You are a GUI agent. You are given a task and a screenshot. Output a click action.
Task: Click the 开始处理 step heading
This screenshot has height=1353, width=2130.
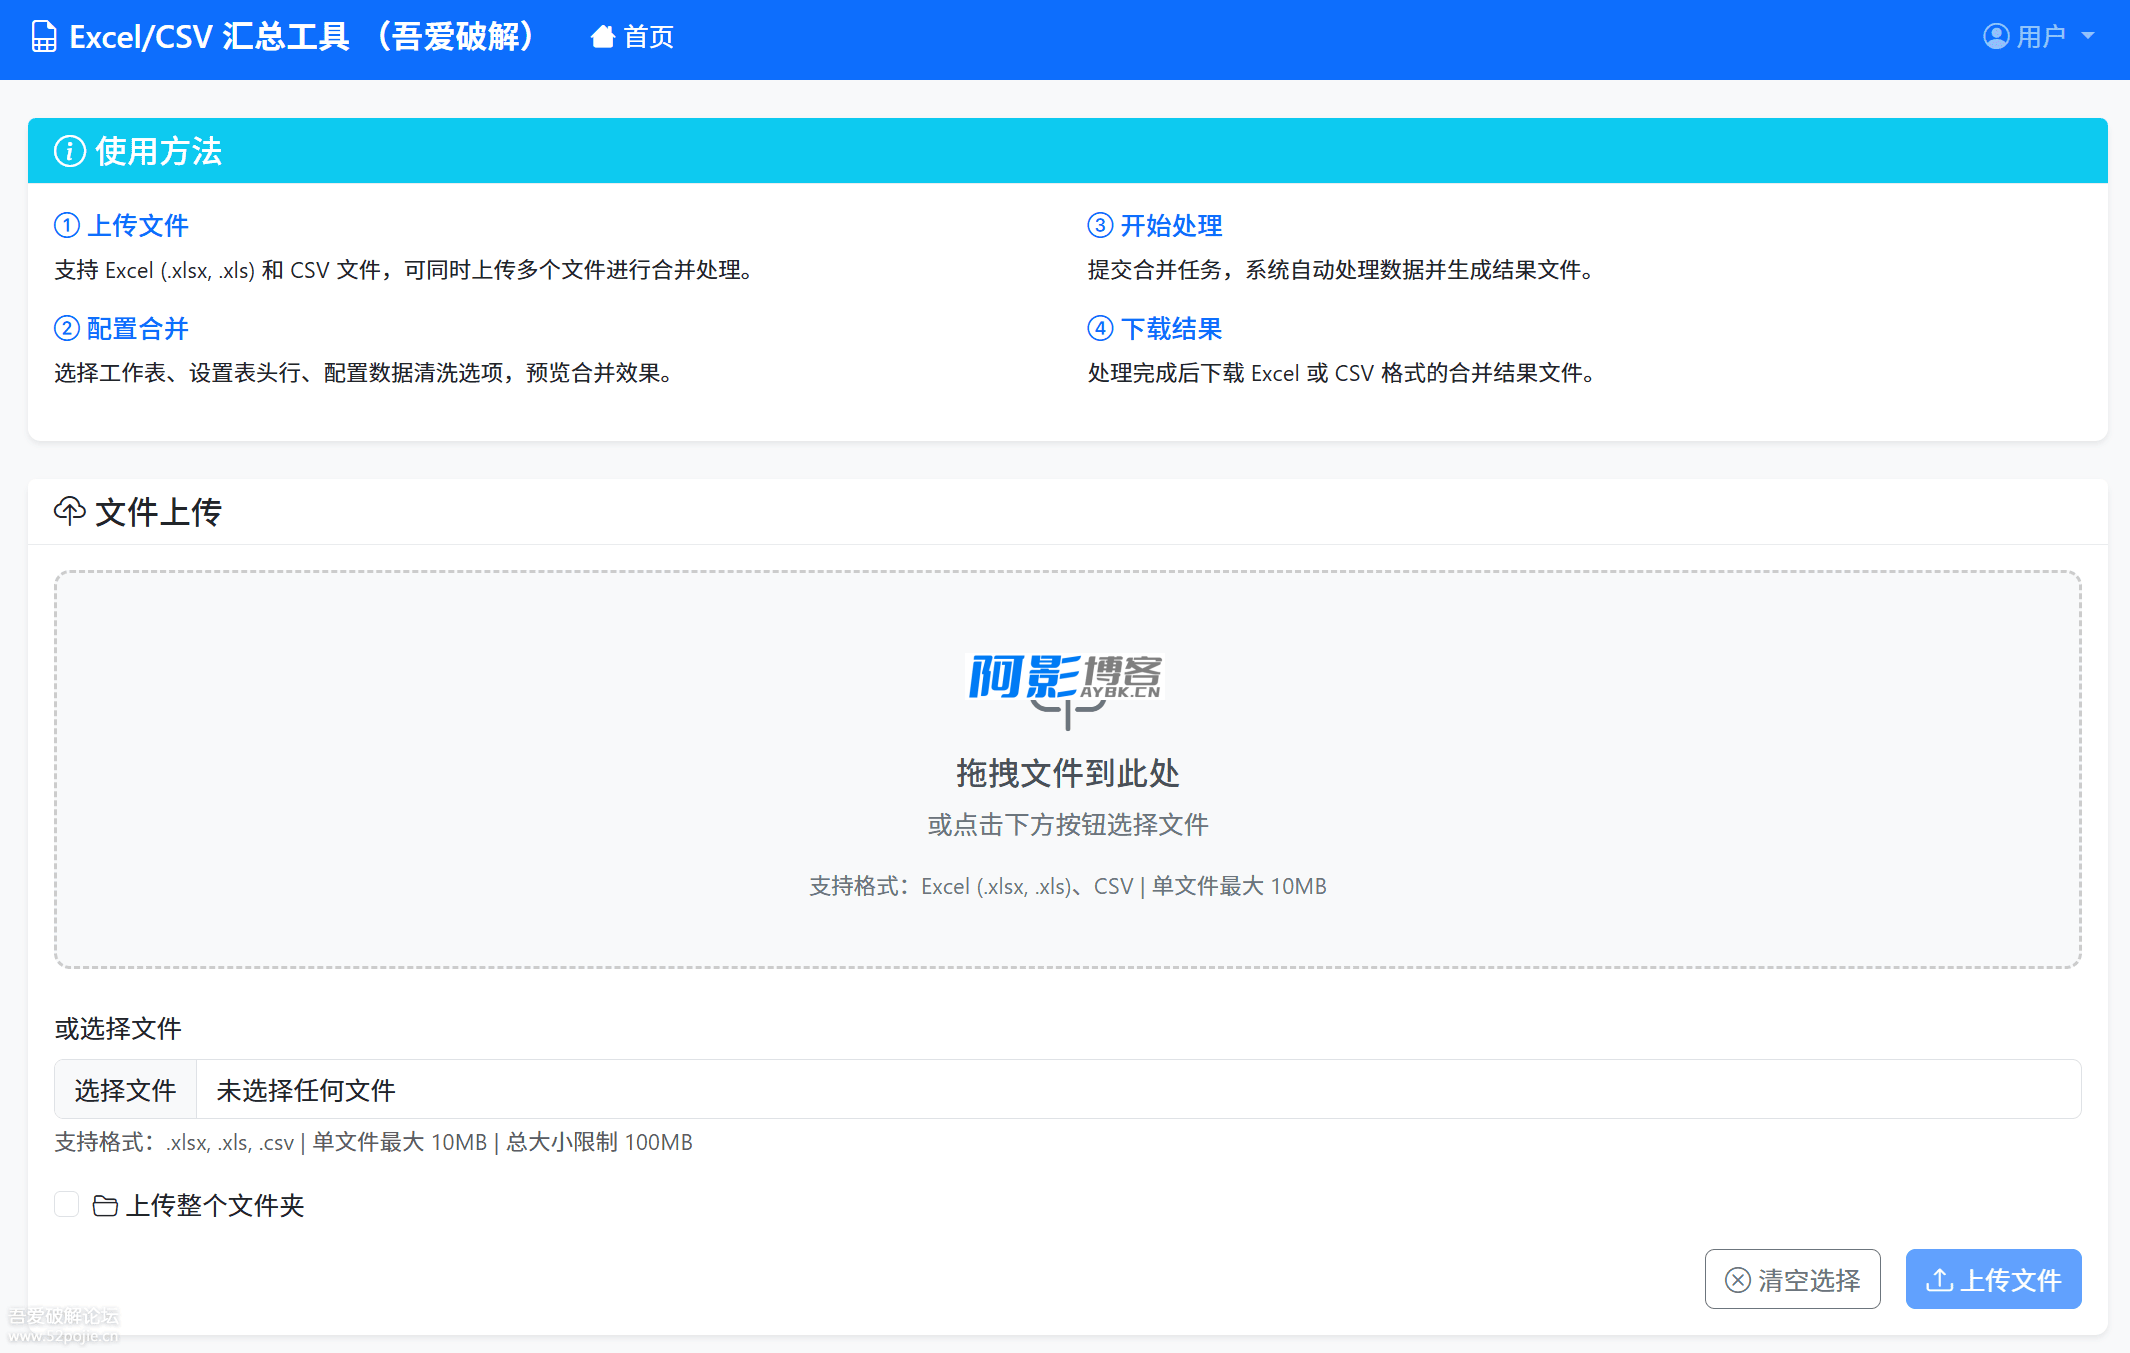click(1171, 225)
